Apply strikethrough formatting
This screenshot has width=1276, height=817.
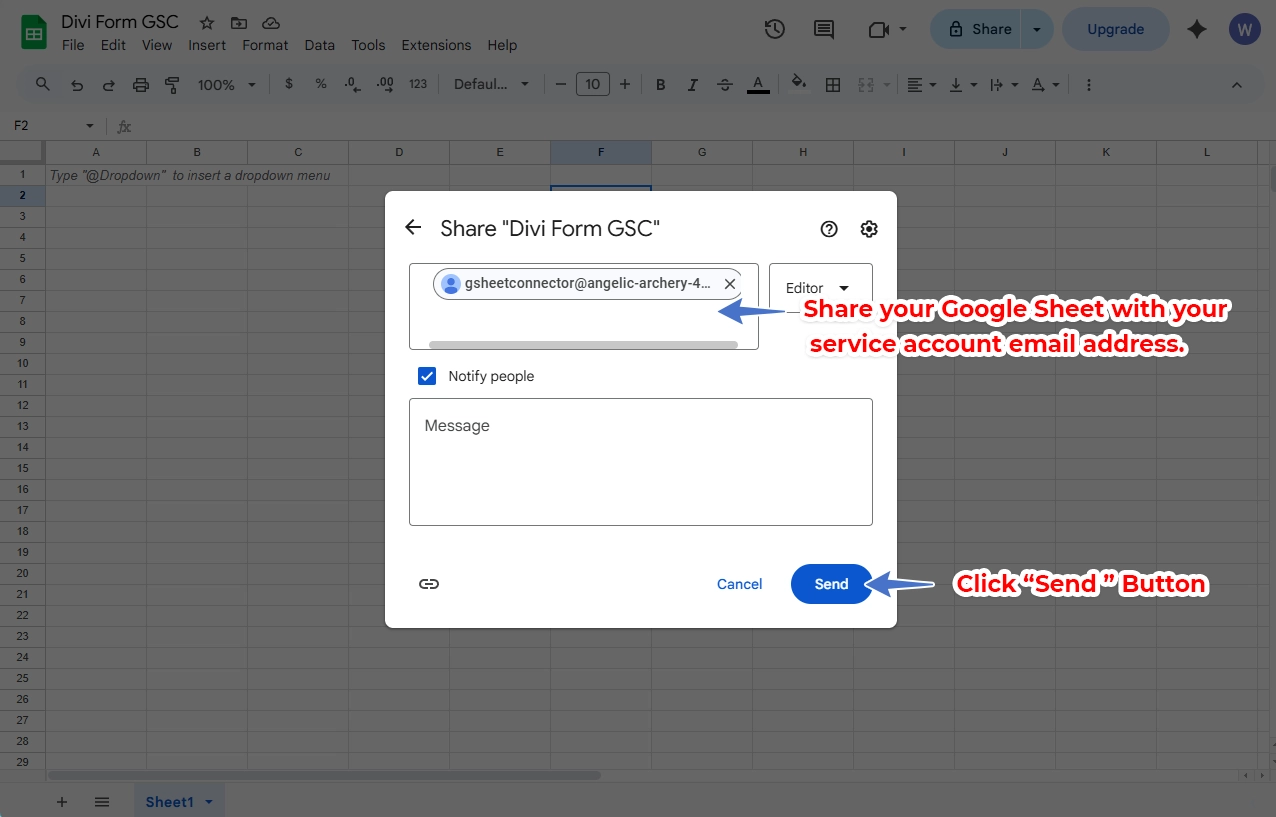coord(724,84)
